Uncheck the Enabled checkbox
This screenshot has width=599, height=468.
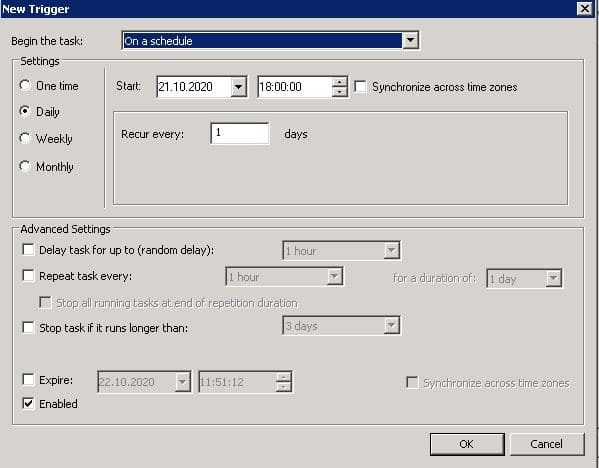(x=28, y=403)
